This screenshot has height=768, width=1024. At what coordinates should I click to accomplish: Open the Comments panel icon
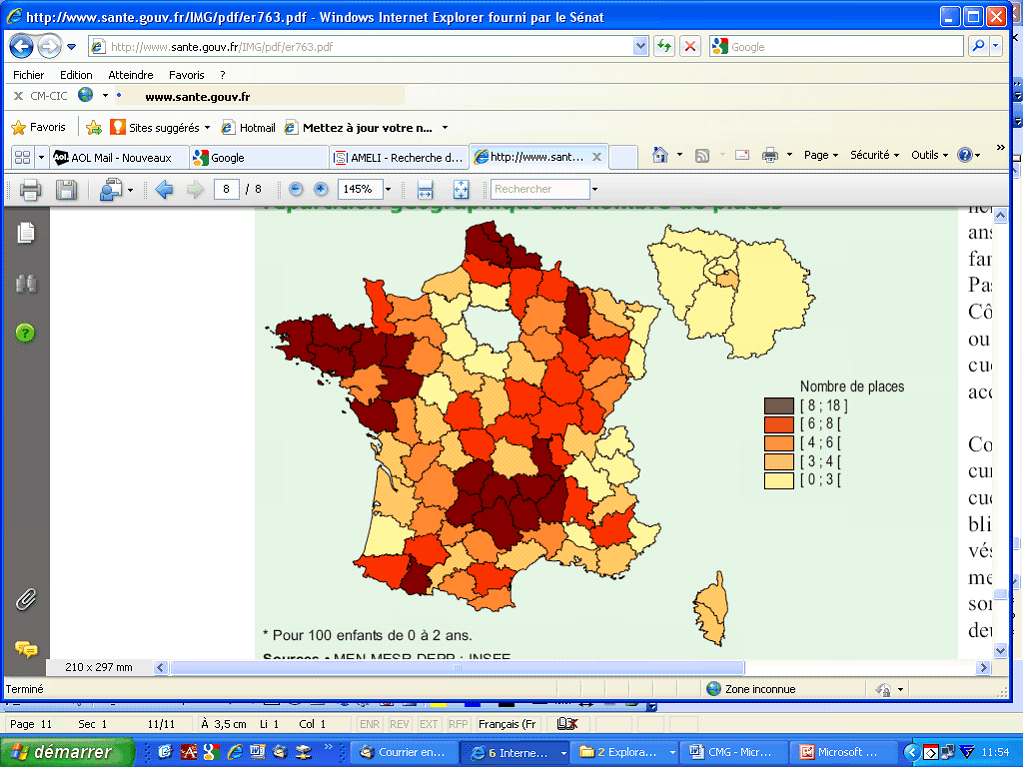(26, 649)
